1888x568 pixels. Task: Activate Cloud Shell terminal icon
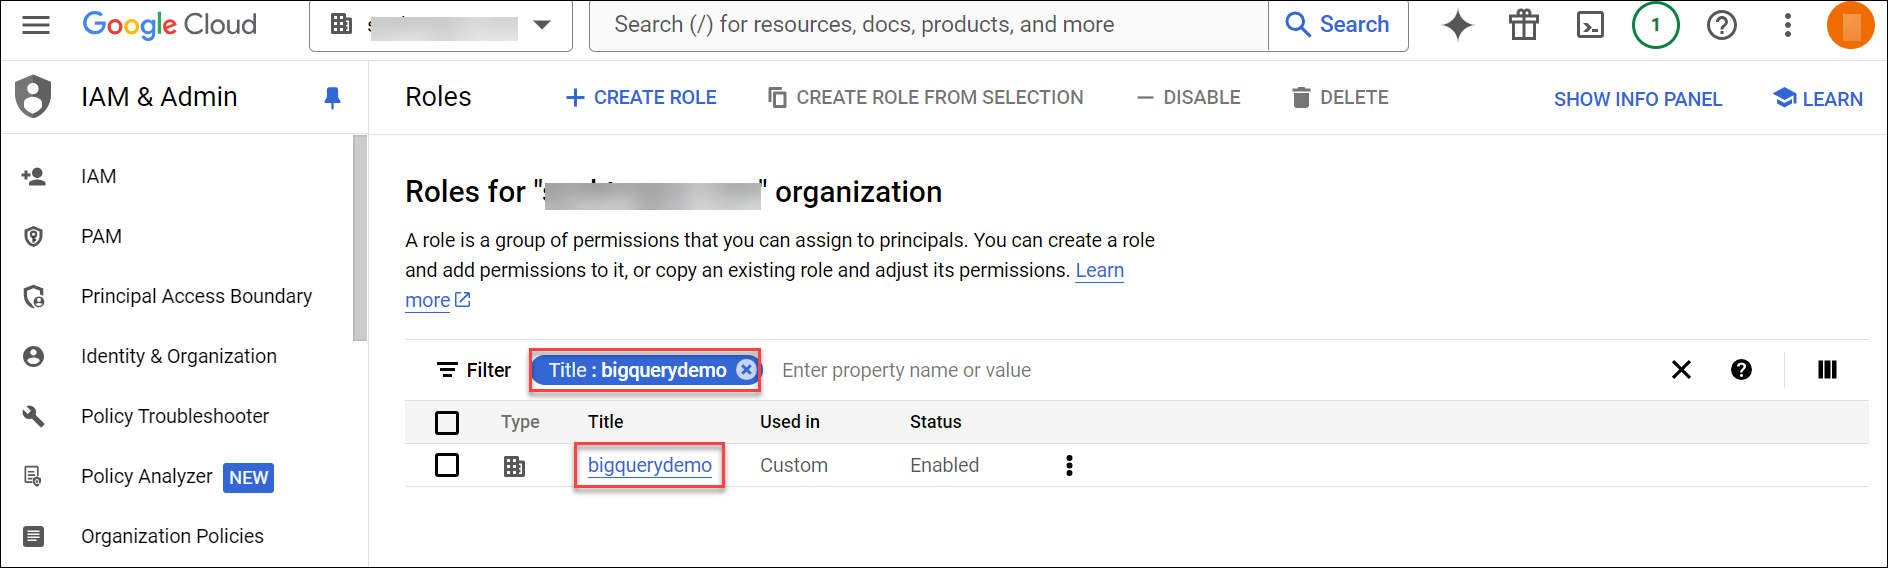pos(1590,25)
